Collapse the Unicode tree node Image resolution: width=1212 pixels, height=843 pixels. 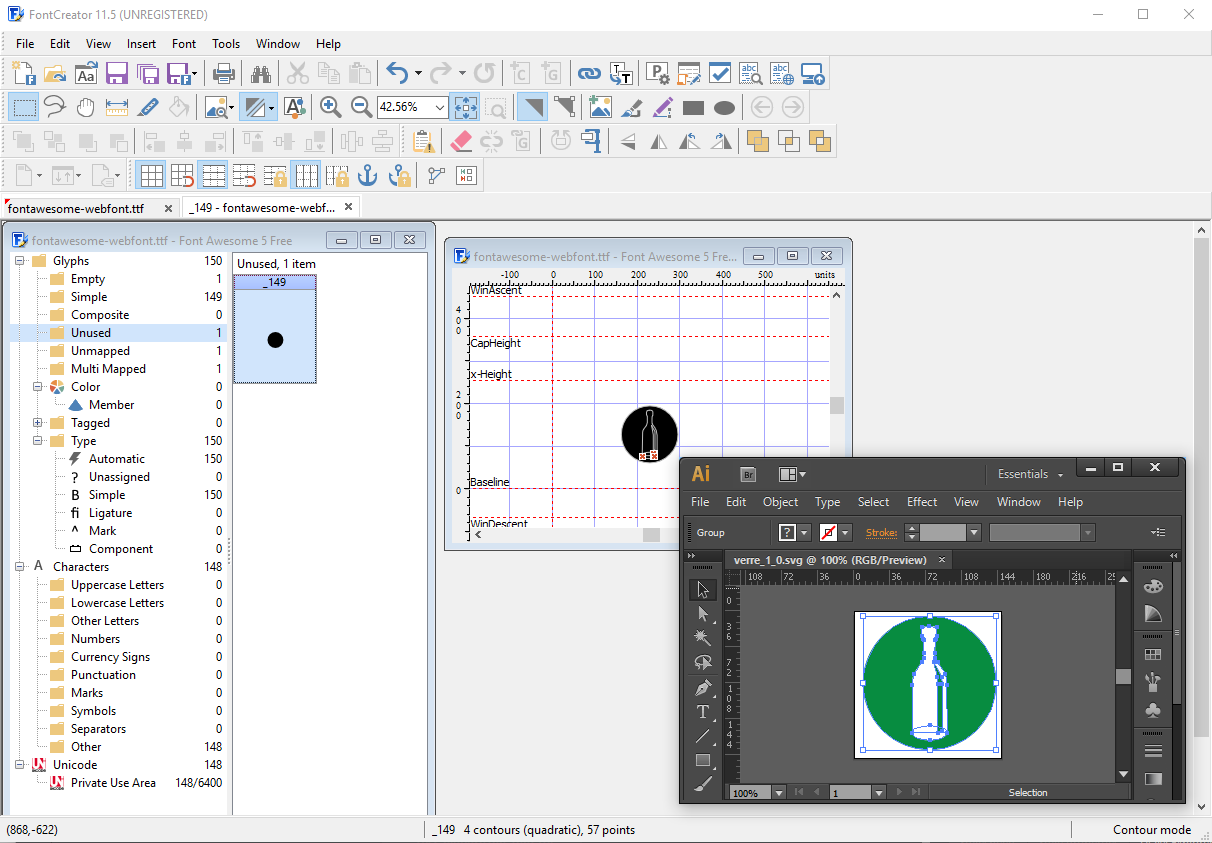point(20,765)
